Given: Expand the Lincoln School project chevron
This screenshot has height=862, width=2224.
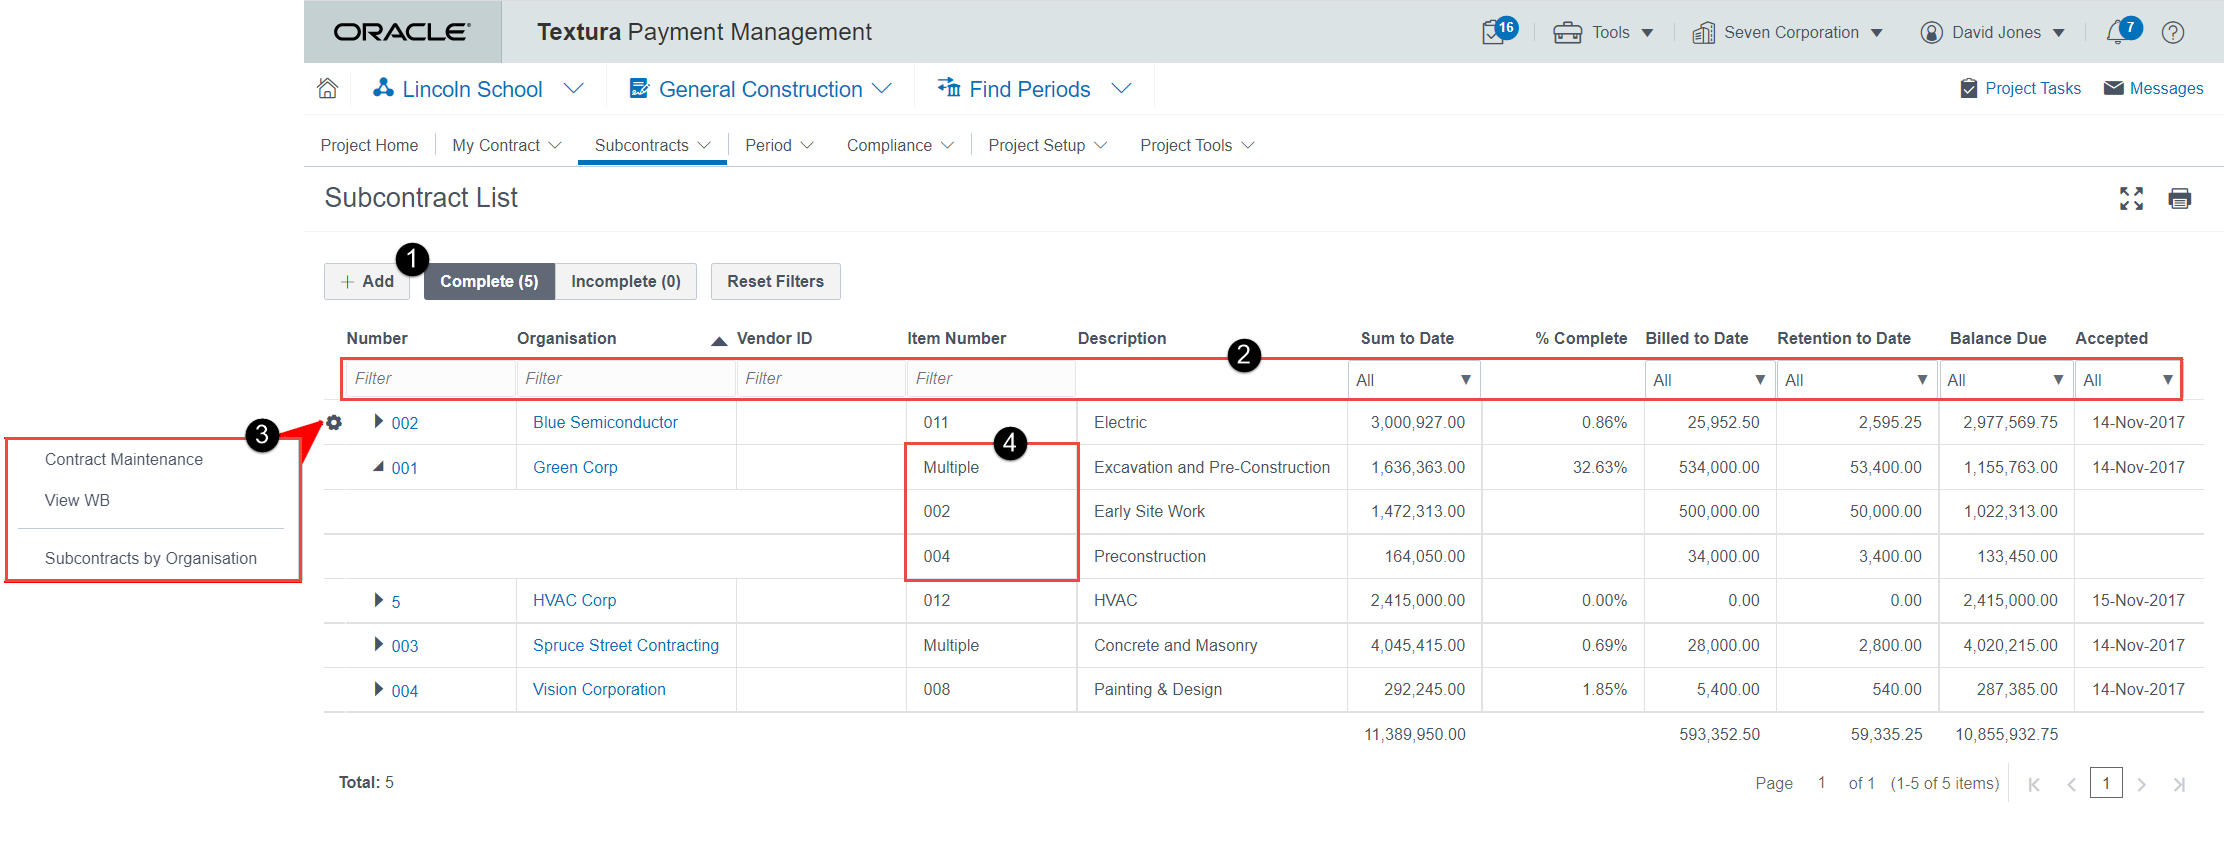Looking at the screenshot, I should tap(573, 88).
